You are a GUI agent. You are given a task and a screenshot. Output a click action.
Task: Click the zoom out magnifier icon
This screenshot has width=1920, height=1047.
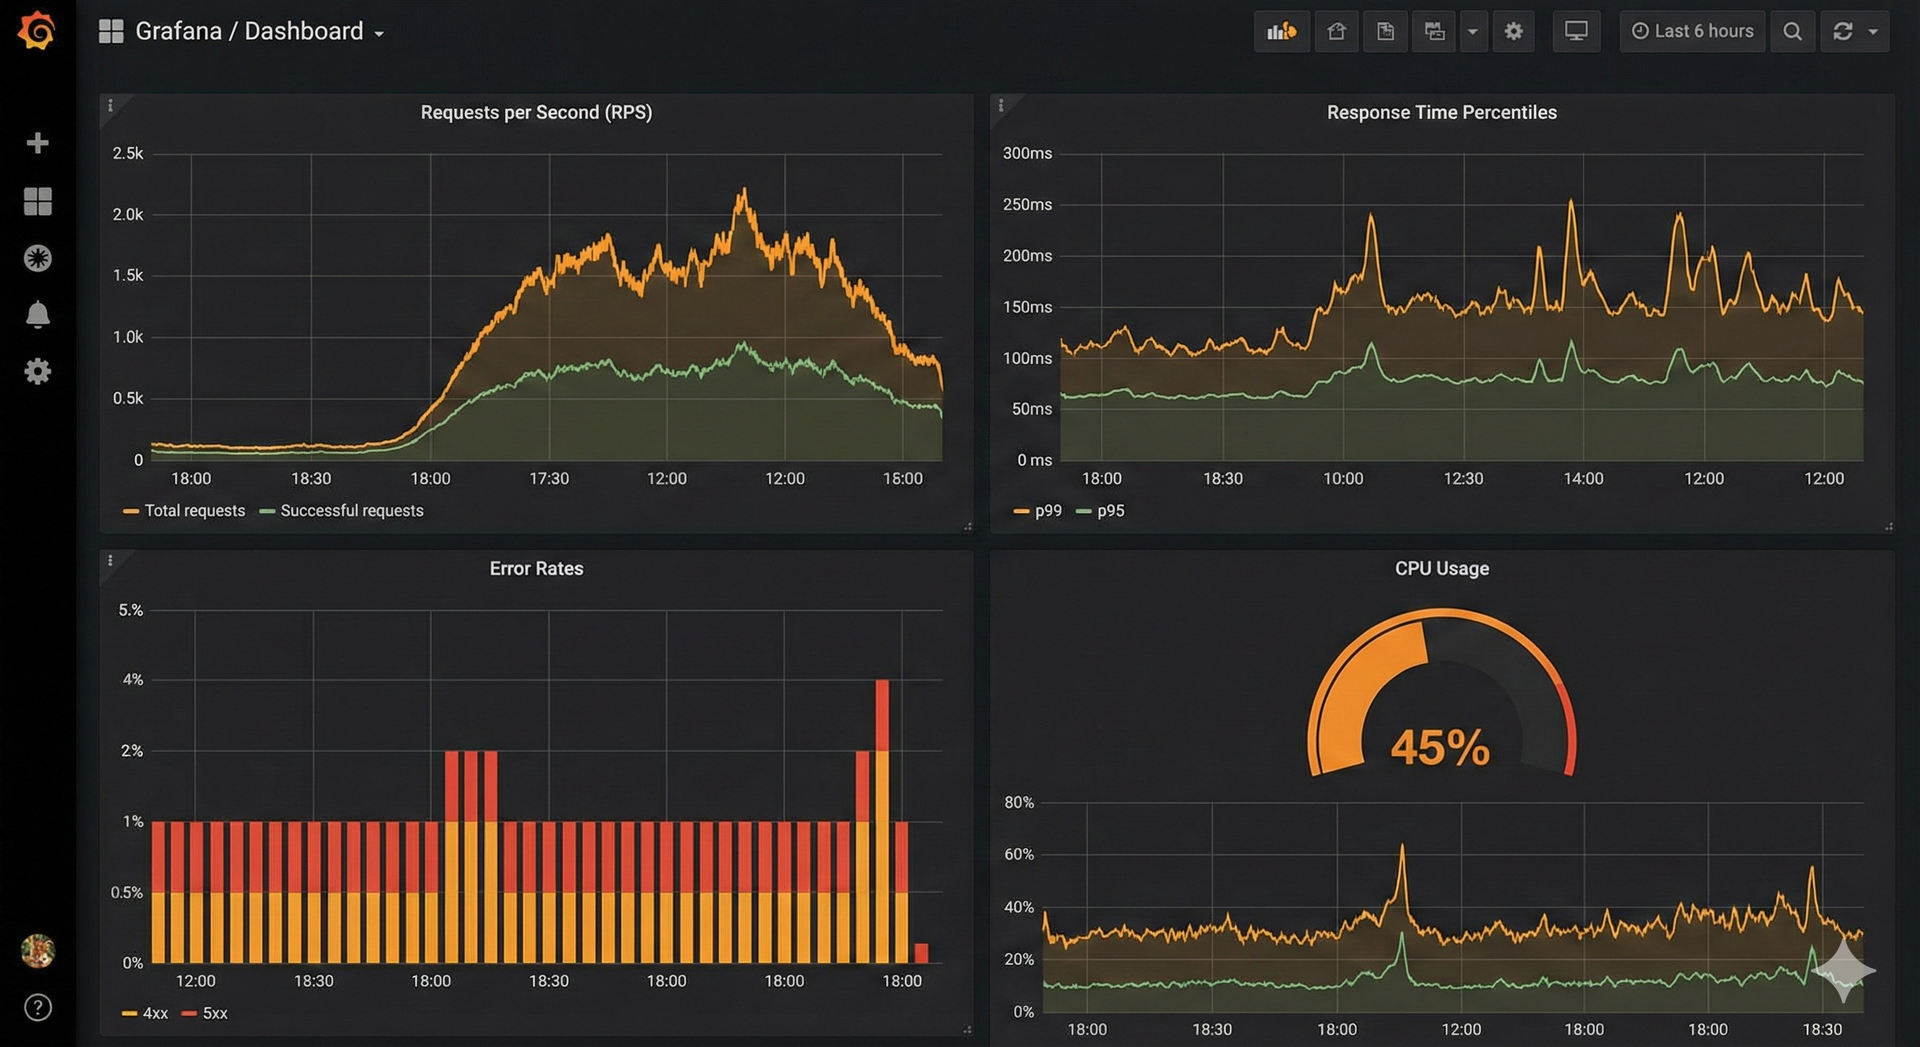(1792, 31)
